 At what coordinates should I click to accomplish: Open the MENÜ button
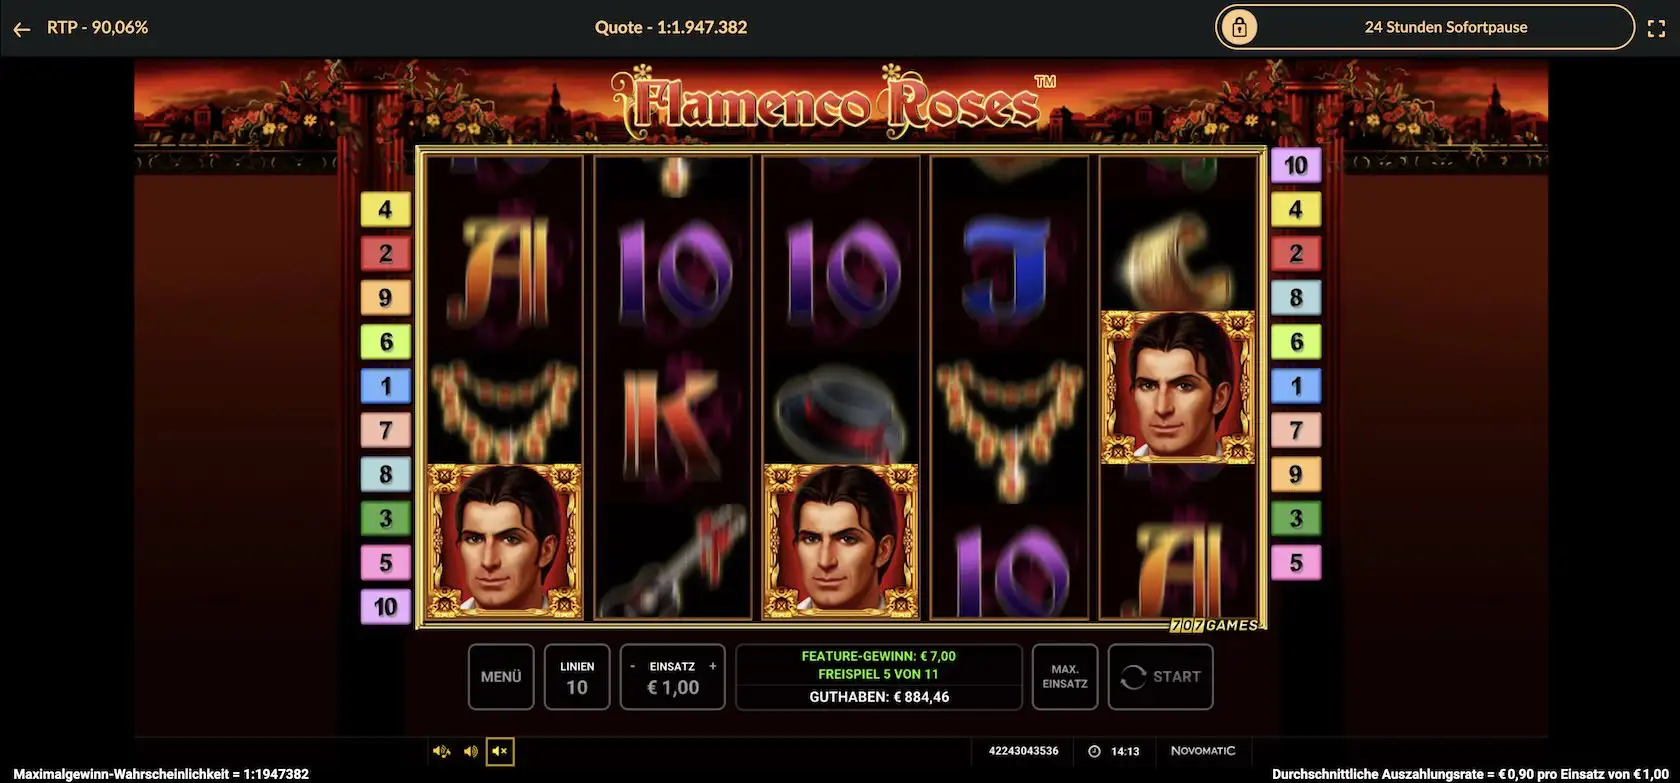point(501,677)
